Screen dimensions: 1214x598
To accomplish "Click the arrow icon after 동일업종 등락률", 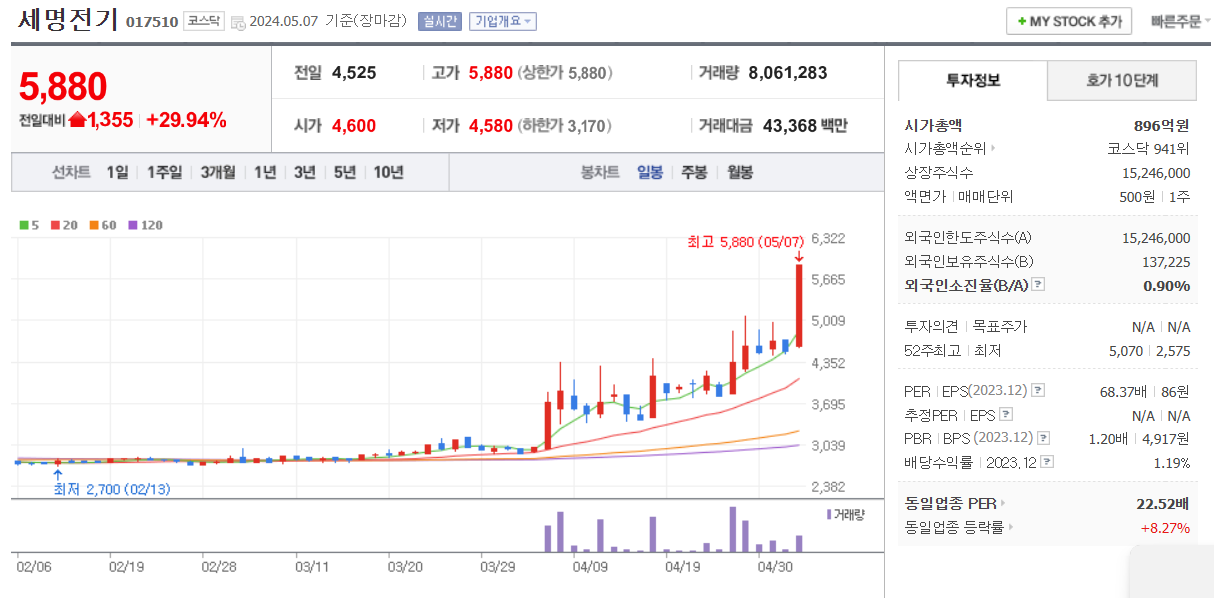I will pos(1010,527).
